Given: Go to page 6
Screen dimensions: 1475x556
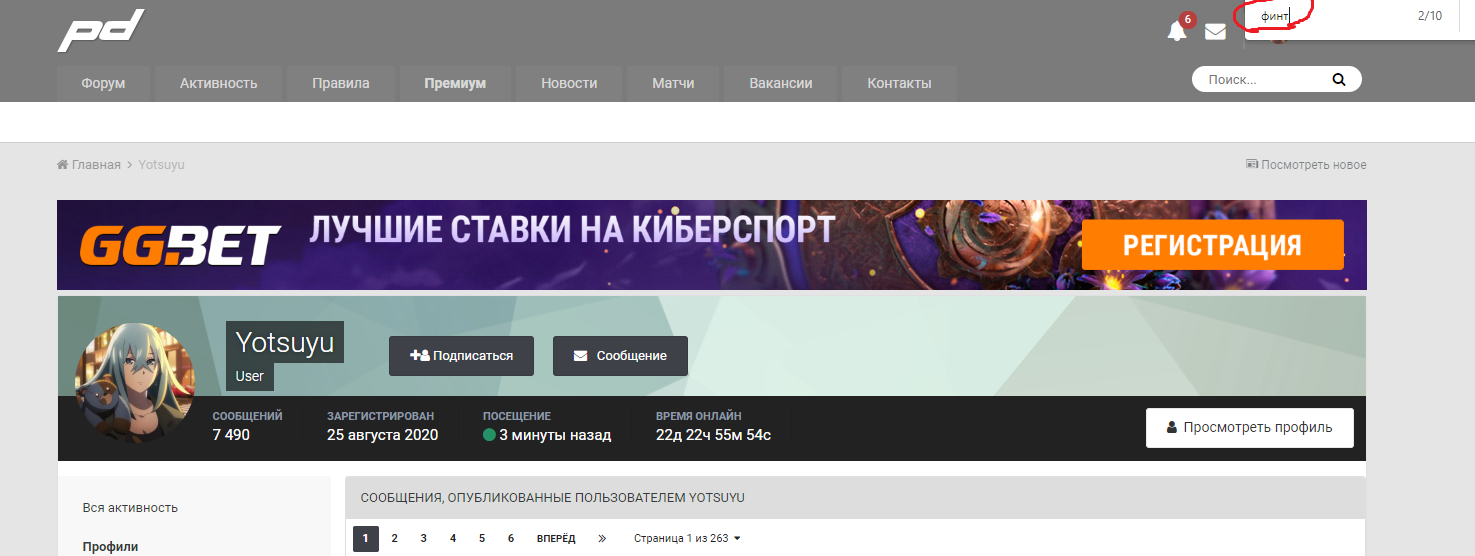Looking at the screenshot, I should [x=510, y=538].
